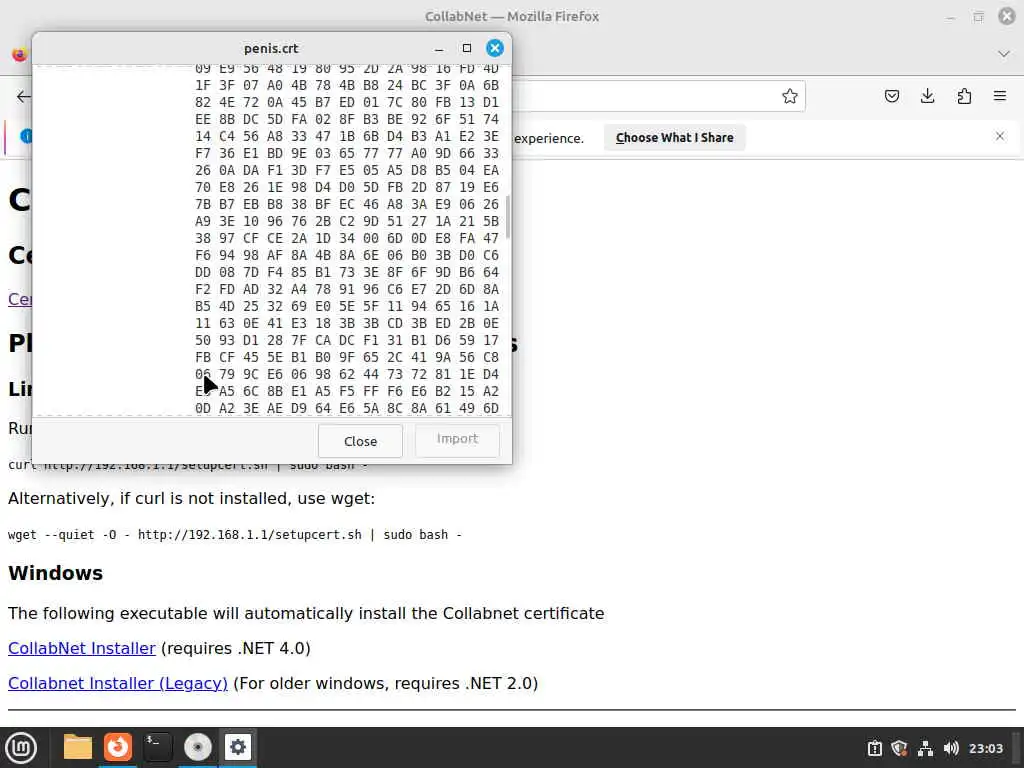Screen dimensions: 1024x768
Task: Click the Import button in the certificate dialog
Action: click(457, 439)
